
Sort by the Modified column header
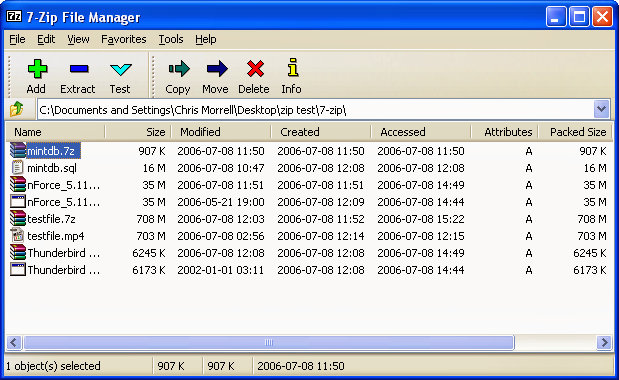click(x=221, y=132)
